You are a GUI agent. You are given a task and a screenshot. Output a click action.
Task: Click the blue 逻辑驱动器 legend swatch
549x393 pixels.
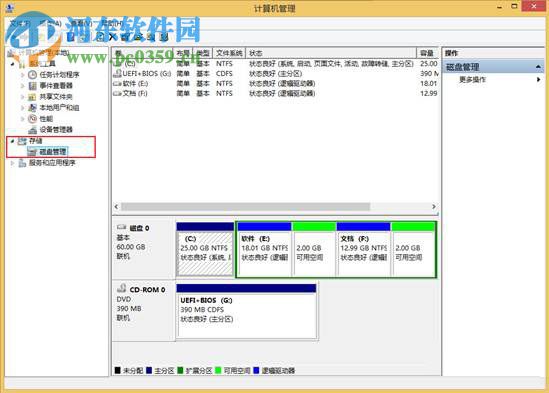(x=256, y=370)
